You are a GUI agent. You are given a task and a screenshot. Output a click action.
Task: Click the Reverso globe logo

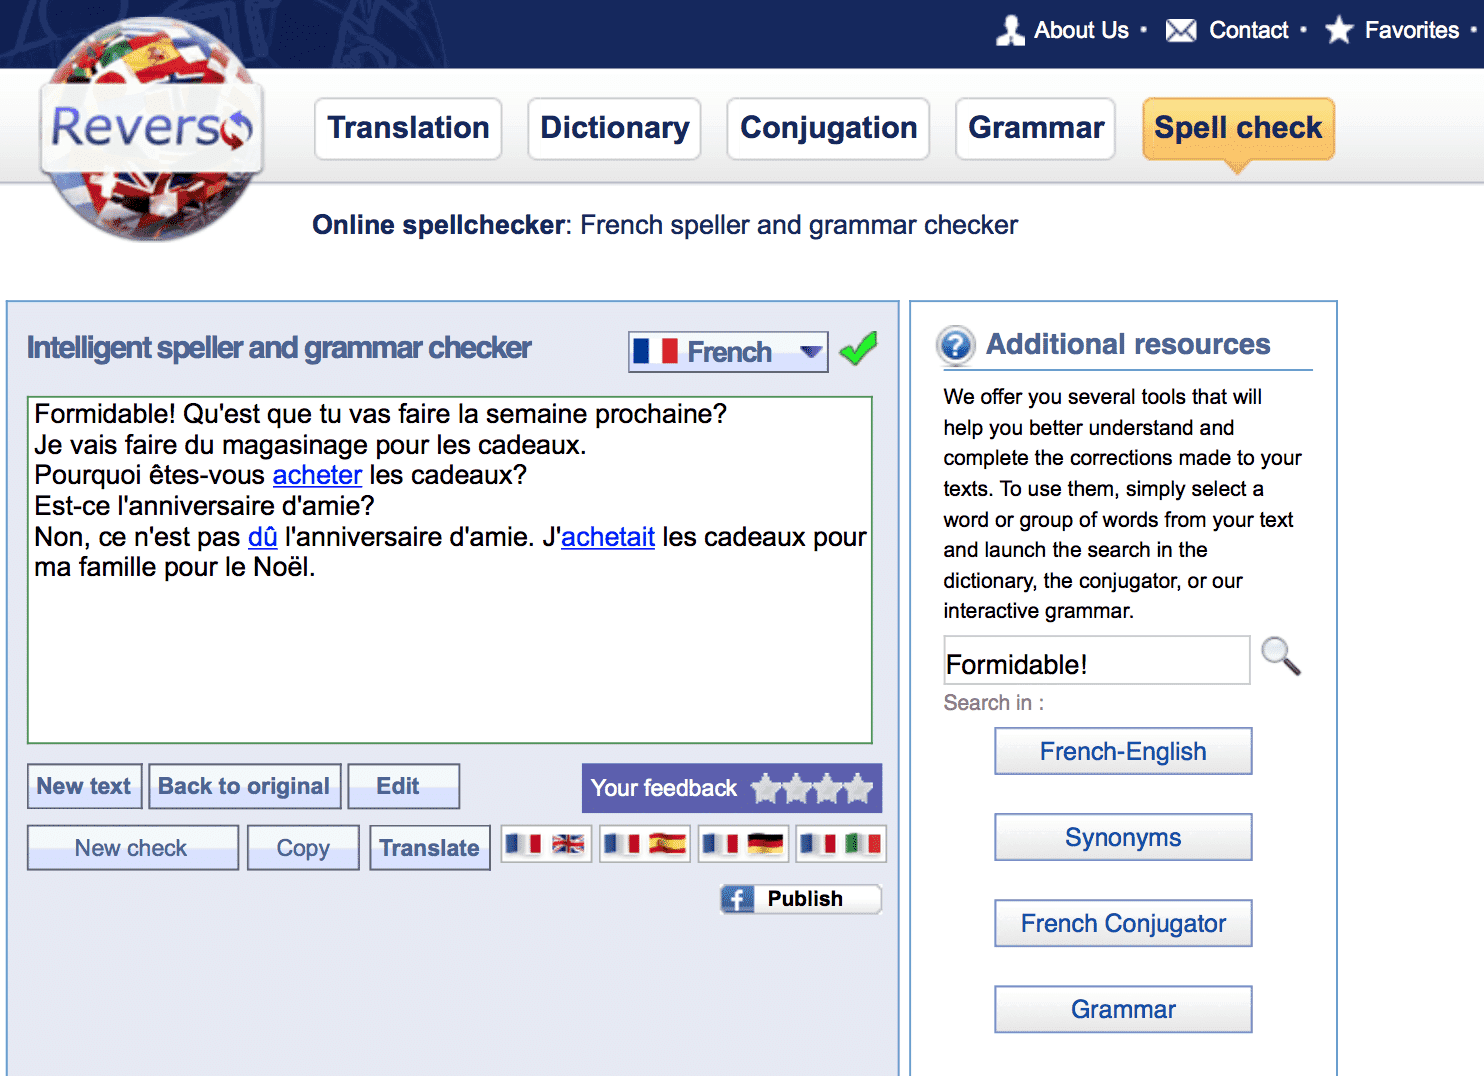click(151, 129)
